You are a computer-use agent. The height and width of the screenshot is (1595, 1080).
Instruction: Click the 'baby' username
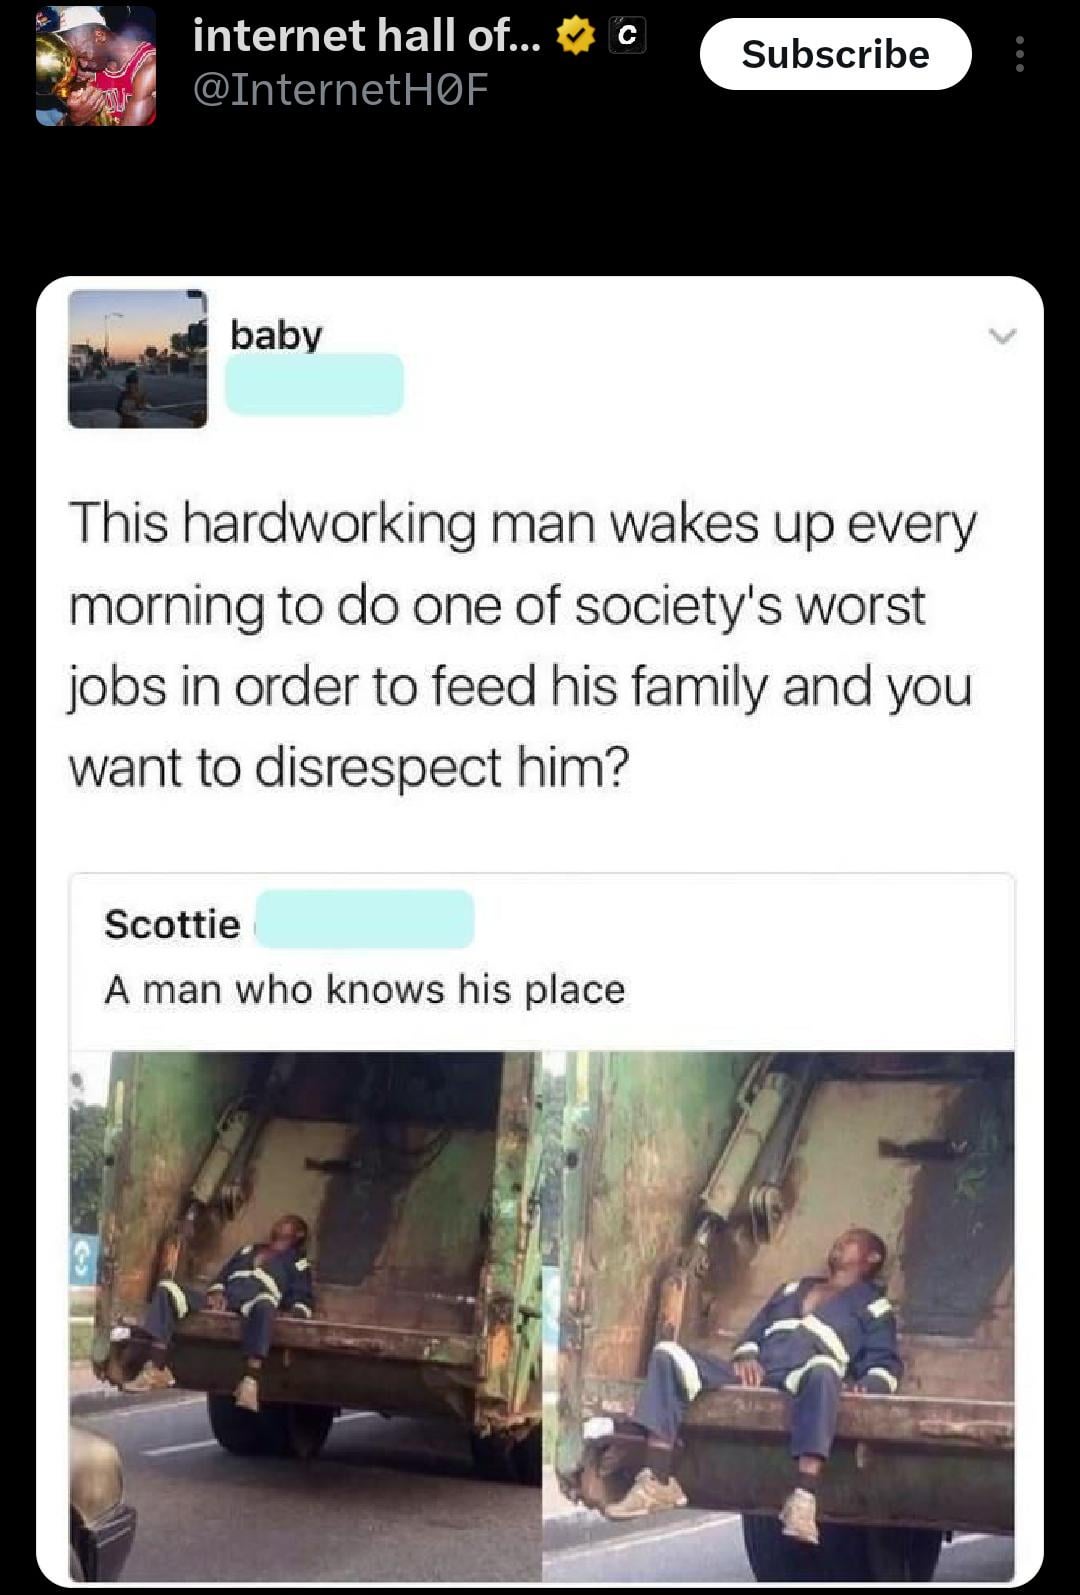coord(276,335)
